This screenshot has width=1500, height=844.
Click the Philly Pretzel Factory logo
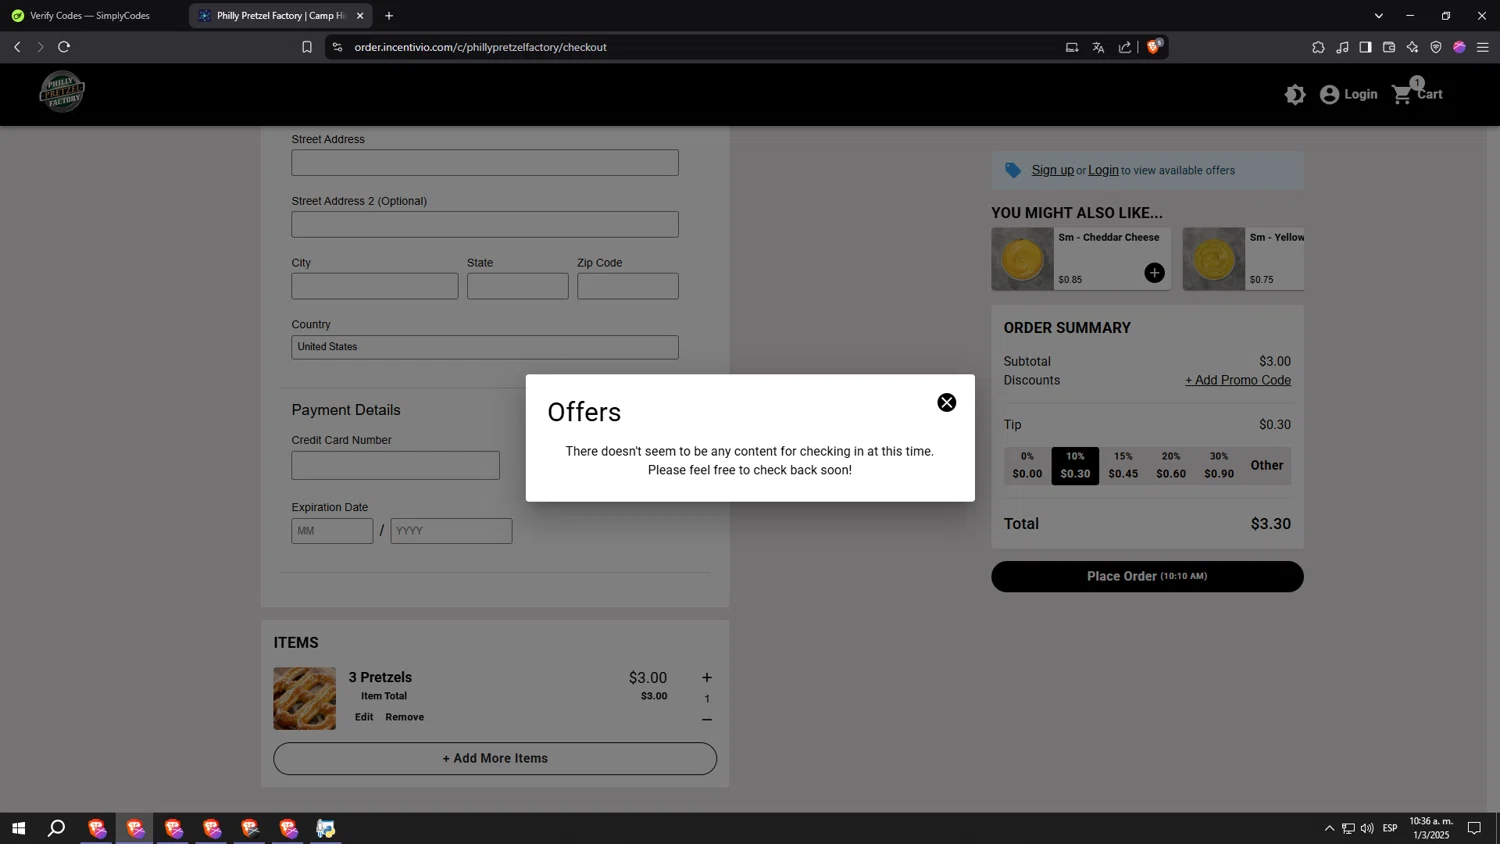[62, 92]
